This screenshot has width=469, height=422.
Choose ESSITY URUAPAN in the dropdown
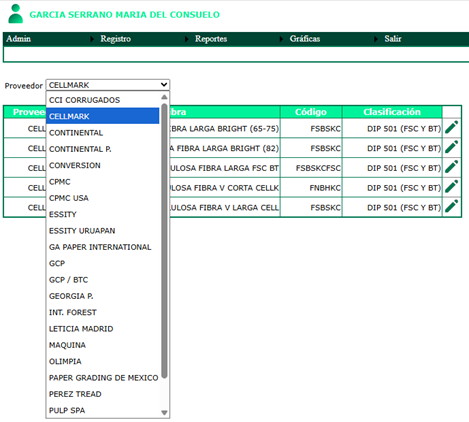pyautogui.click(x=103, y=231)
